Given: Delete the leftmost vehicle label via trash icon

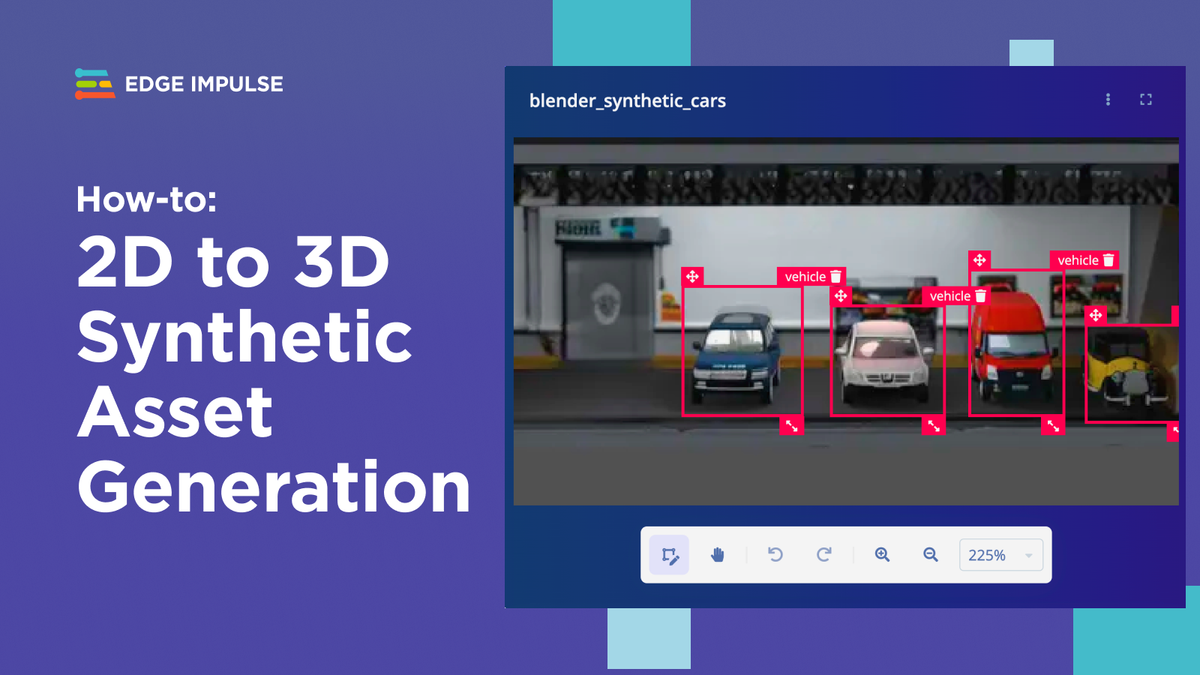Looking at the screenshot, I should [833, 276].
